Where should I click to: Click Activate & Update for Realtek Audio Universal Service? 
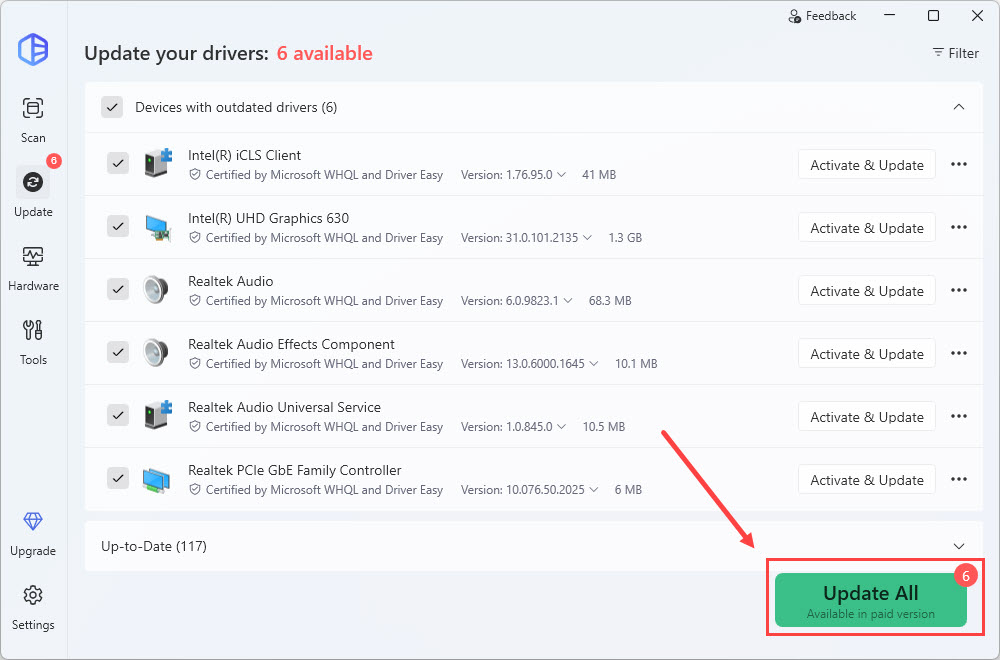866,417
